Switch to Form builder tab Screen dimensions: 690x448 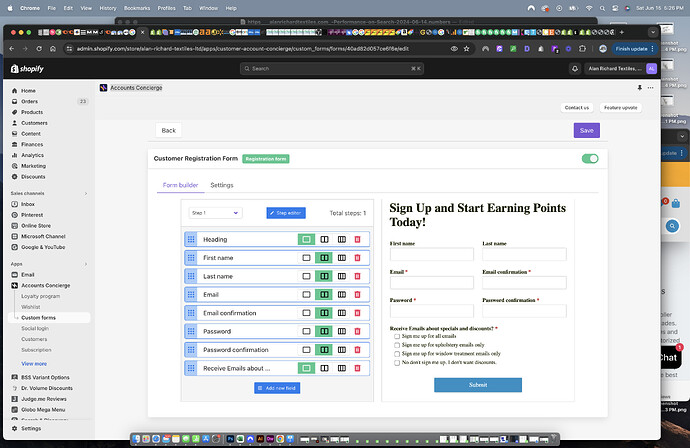pyautogui.click(x=180, y=185)
